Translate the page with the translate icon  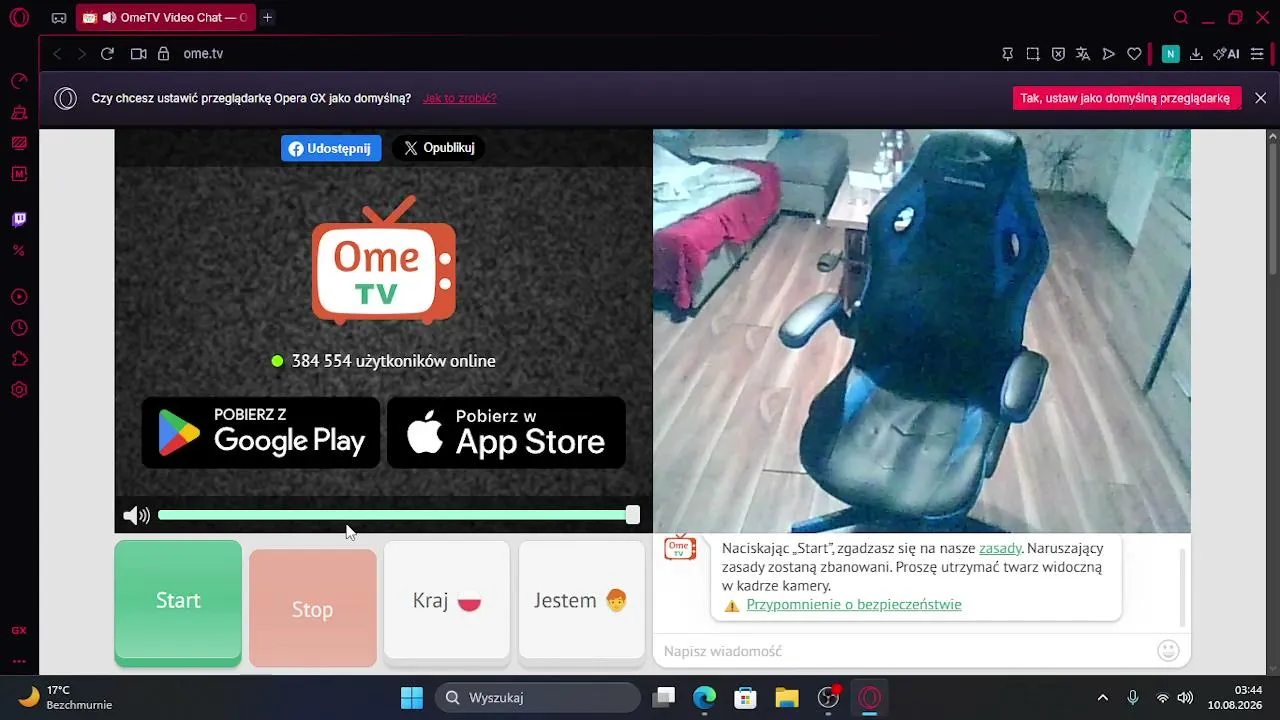point(1083,54)
